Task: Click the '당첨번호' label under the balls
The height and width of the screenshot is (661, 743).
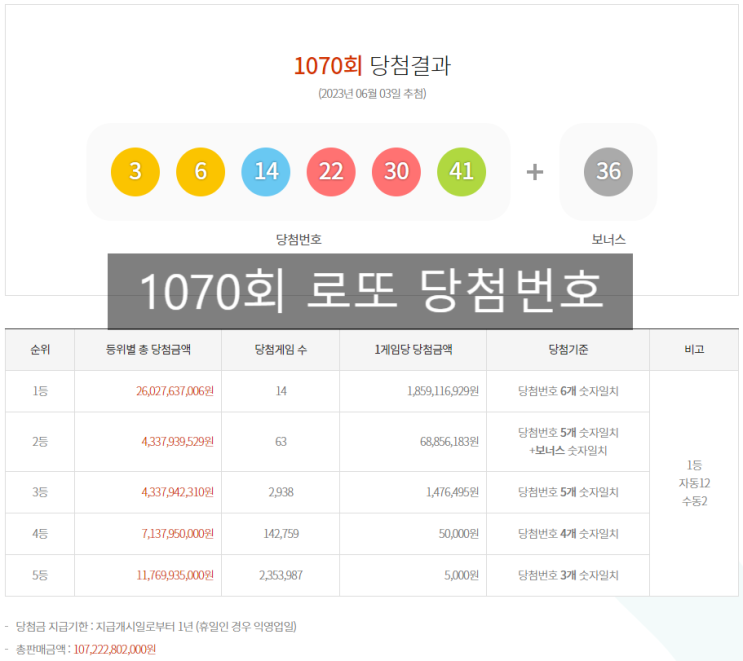Action: [299, 239]
